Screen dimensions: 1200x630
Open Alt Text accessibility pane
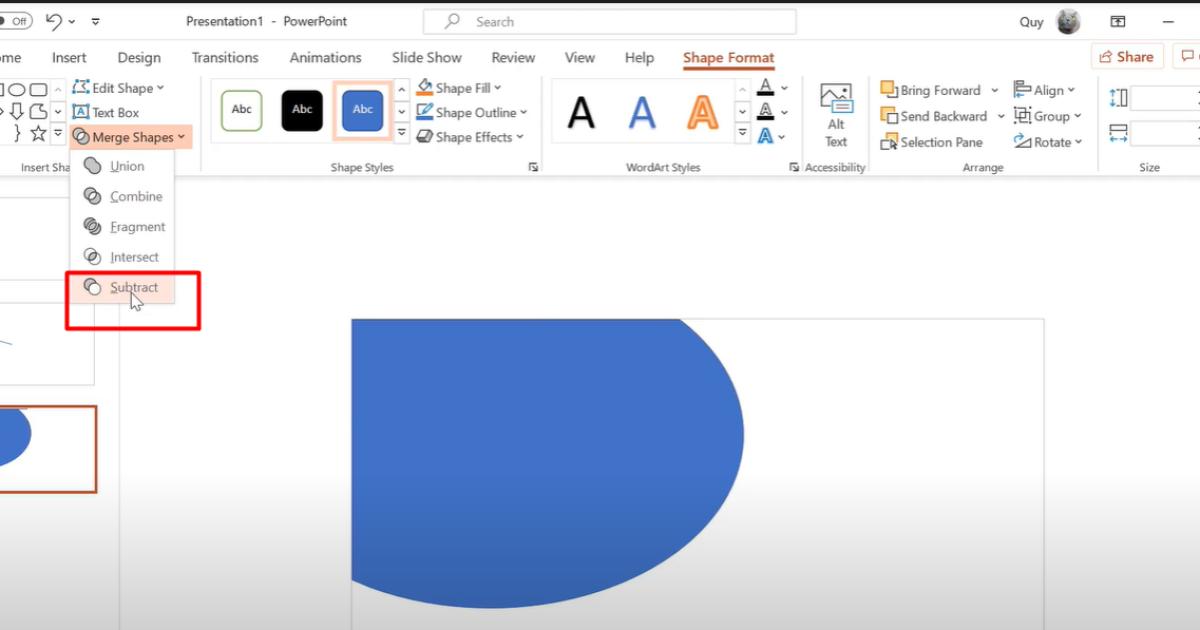836,114
